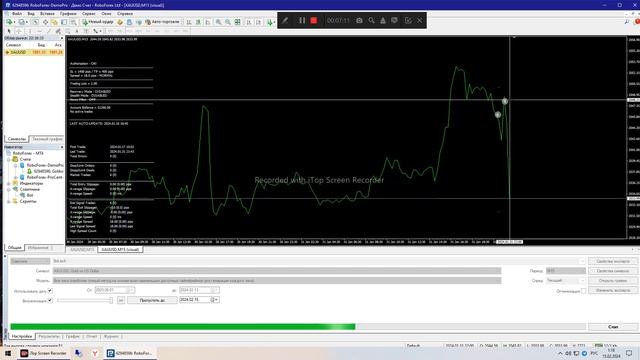
Task: Open the От date picker dropdown
Action: click(x=131, y=290)
